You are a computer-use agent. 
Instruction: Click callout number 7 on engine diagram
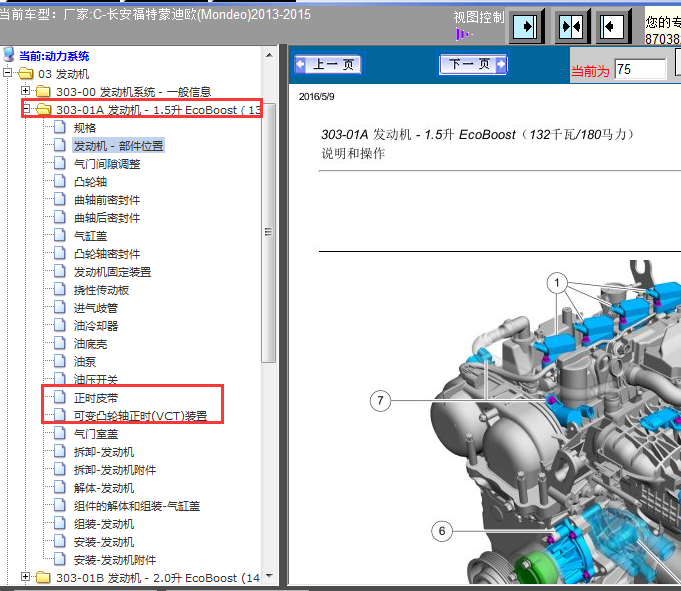380,400
